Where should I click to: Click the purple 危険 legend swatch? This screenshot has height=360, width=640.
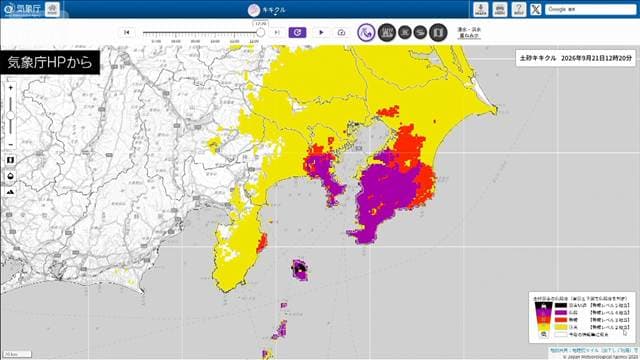561,313
